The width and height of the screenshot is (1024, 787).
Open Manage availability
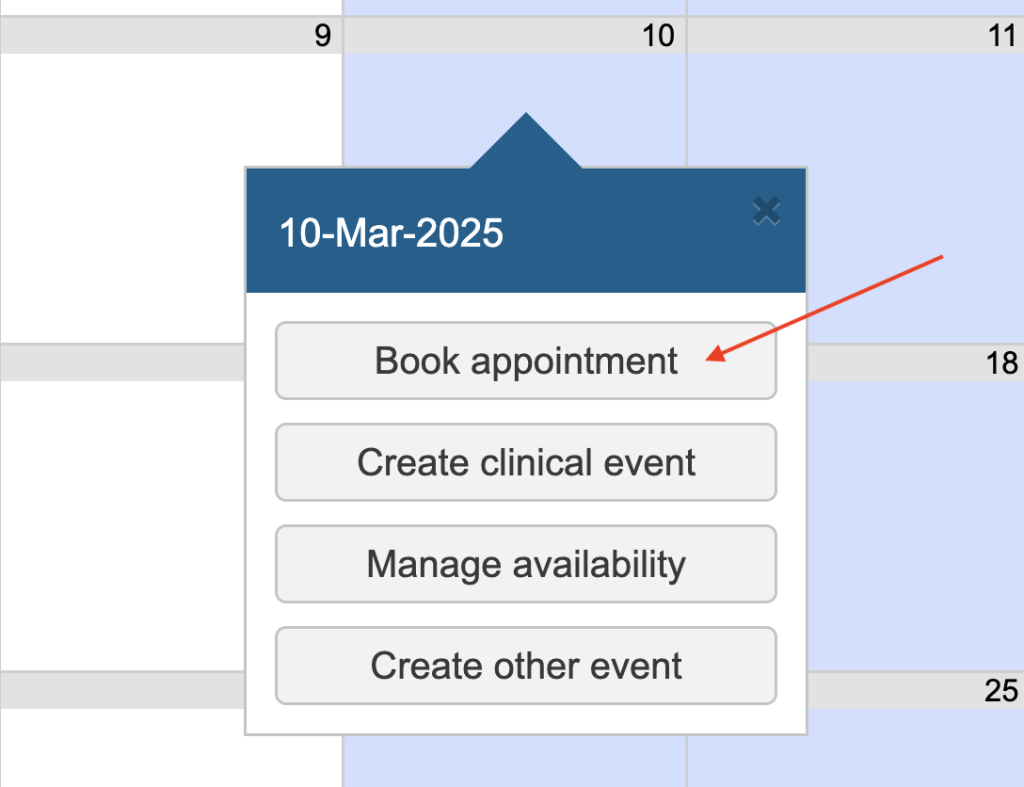tap(526, 565)
